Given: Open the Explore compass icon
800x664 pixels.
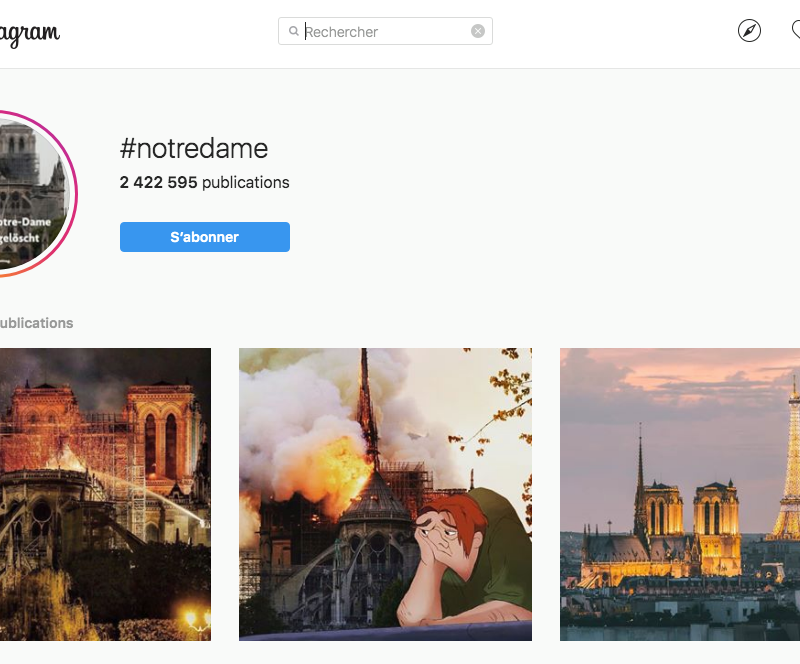Looking at the screenshot, I should [749, 32].
